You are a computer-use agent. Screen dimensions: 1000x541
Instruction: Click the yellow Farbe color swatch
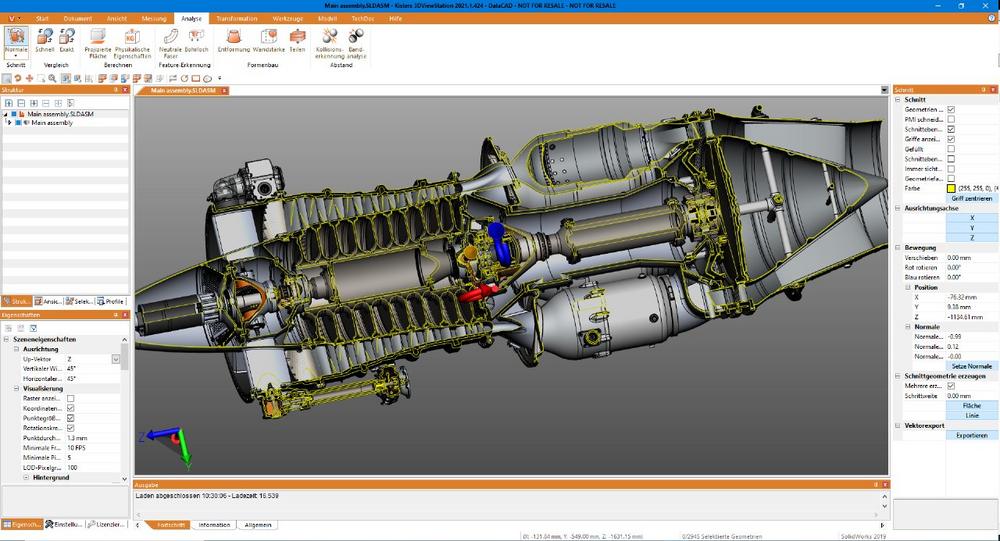(x=950, y=188)
